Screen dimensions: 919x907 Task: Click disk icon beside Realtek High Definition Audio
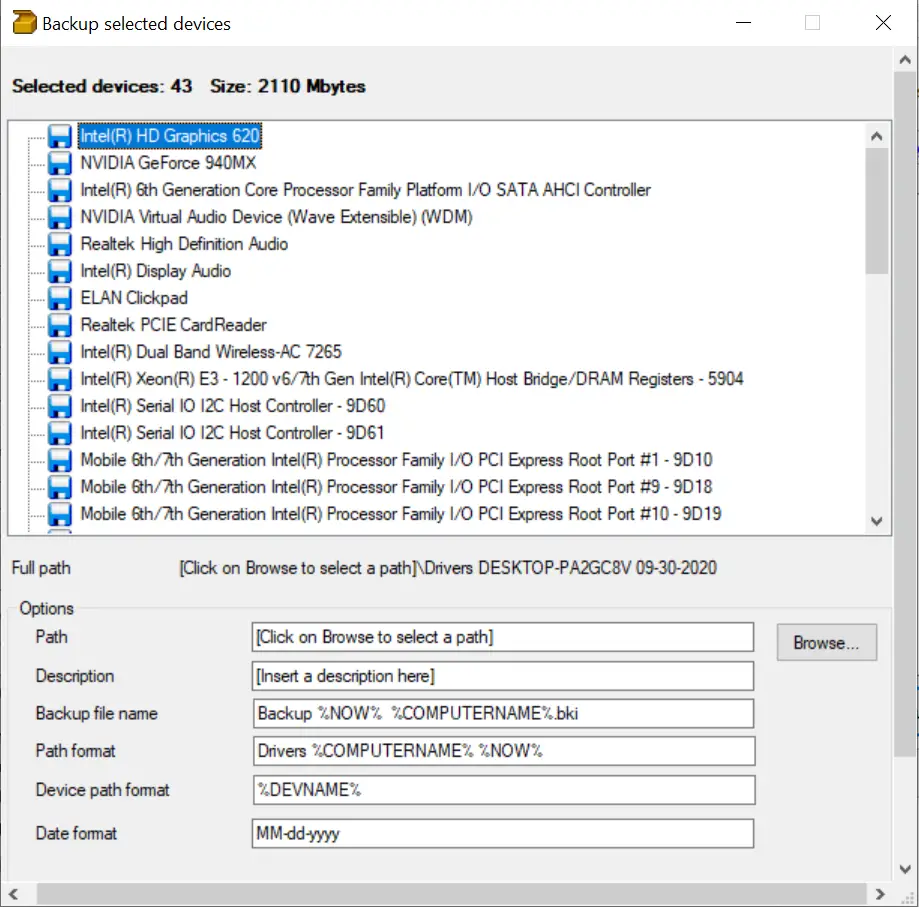click(x=59, y=244)
